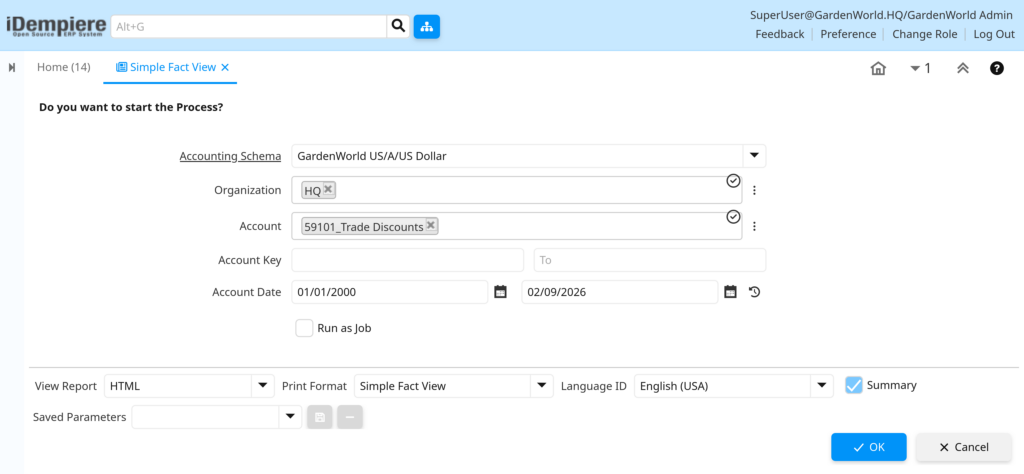Click the Accounting Schema label link
The image size is (1024, 474).
pos(231,156)
